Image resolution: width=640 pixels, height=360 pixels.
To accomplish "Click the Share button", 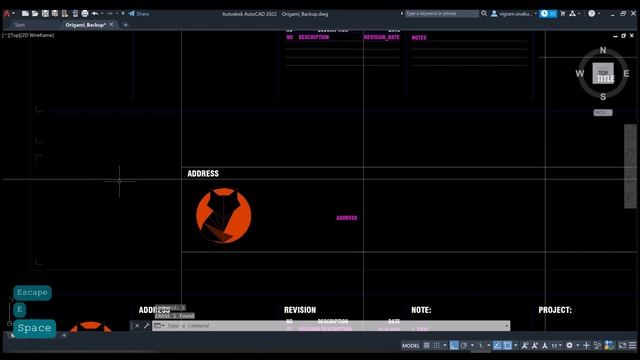I will 139,13.
